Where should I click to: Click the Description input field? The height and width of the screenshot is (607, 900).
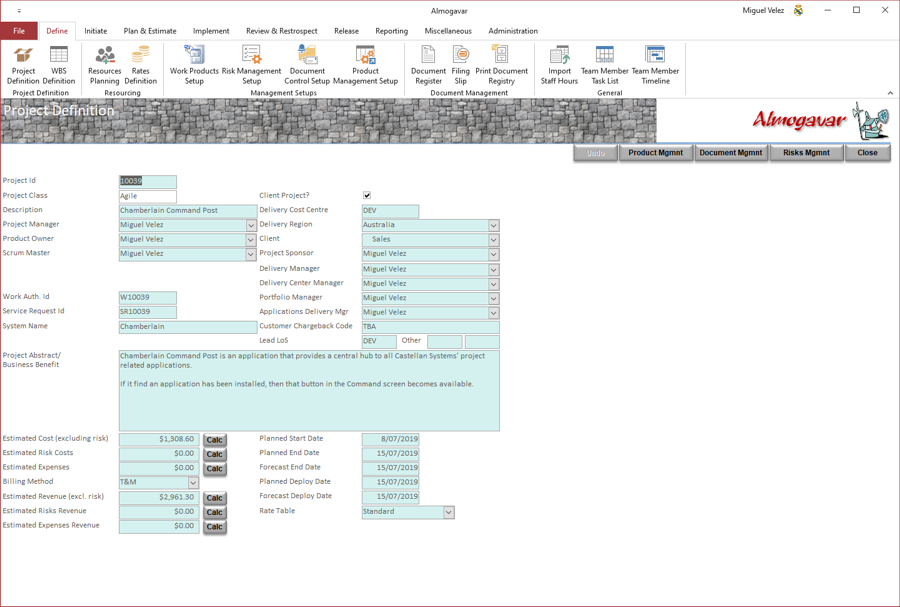pyautogui.click(x=188, y=211)
